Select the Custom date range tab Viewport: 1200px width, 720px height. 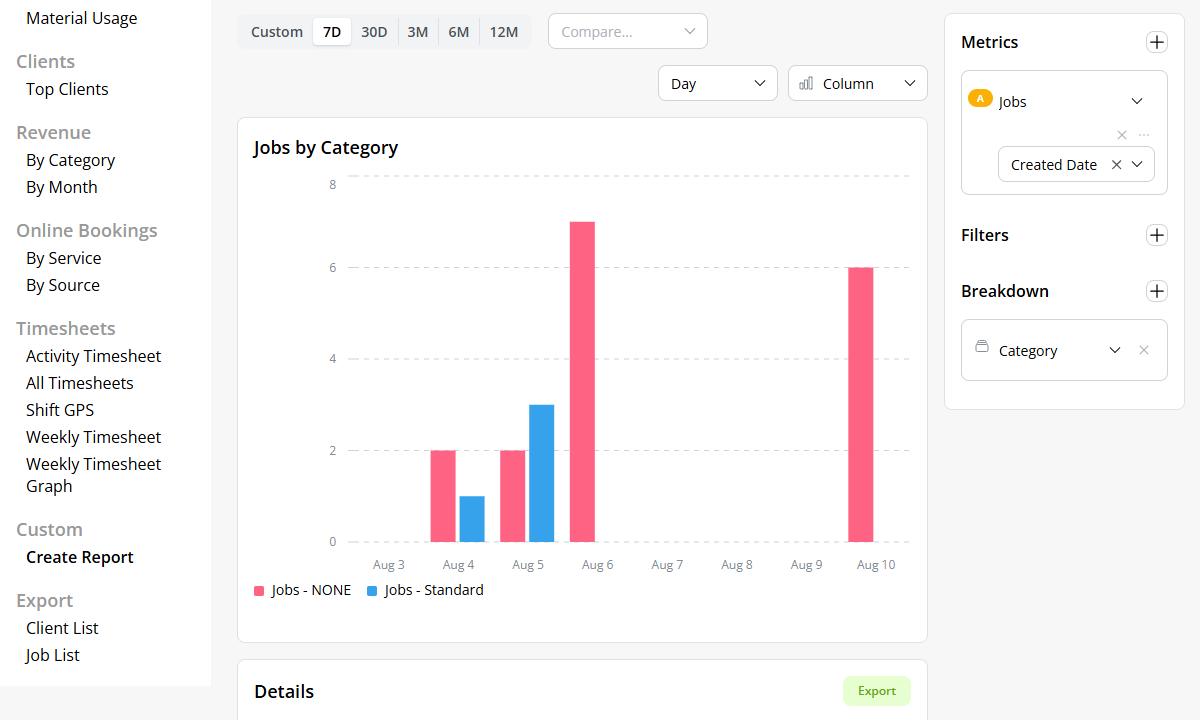[277, 32]
